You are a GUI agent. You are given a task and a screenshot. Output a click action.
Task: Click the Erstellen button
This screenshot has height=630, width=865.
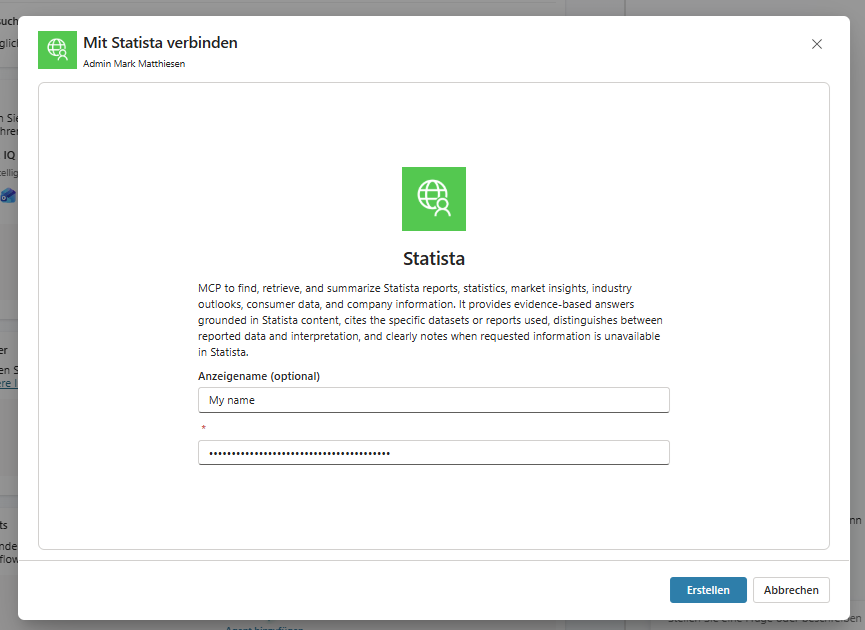pos(708,590)
